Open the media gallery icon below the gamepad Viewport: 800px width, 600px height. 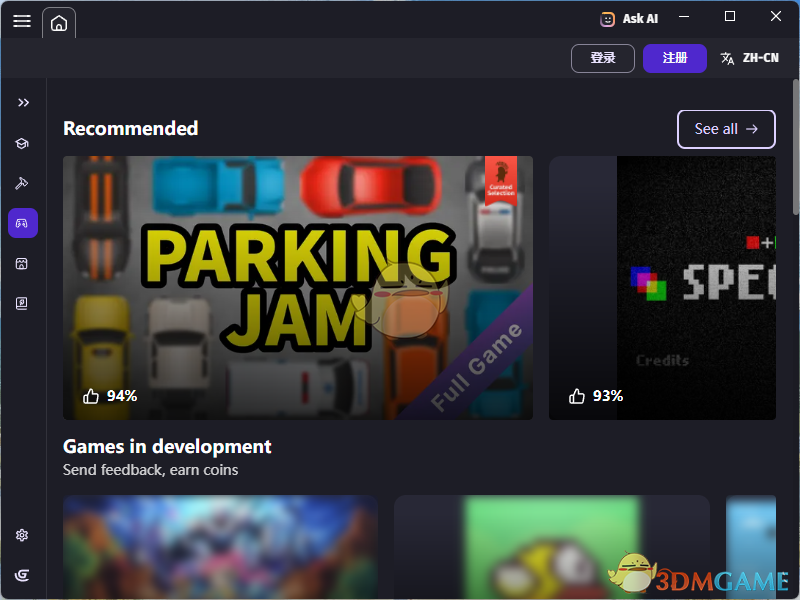(22, 263)
